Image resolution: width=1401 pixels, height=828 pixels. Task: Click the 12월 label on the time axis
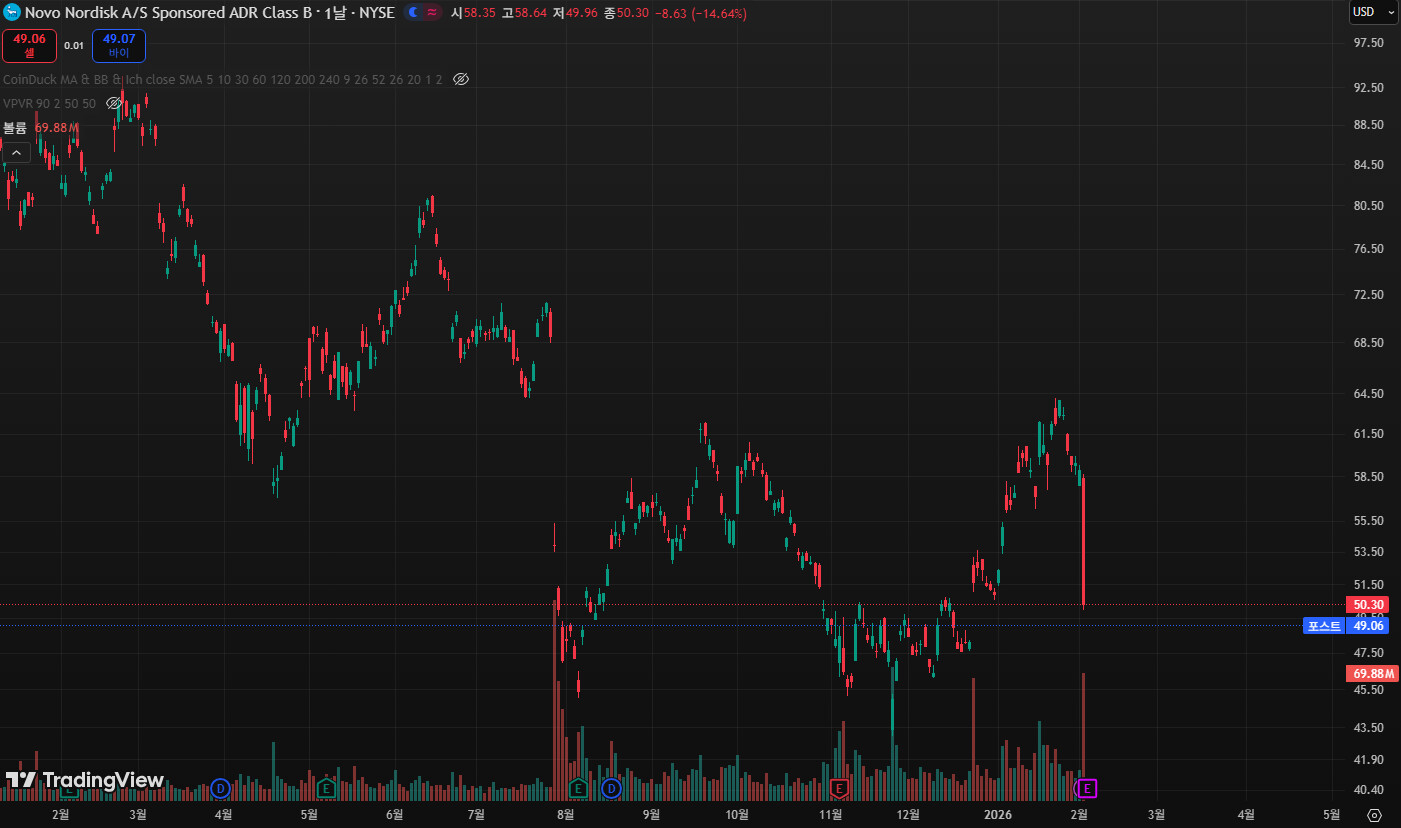click(x=909, y=814)
